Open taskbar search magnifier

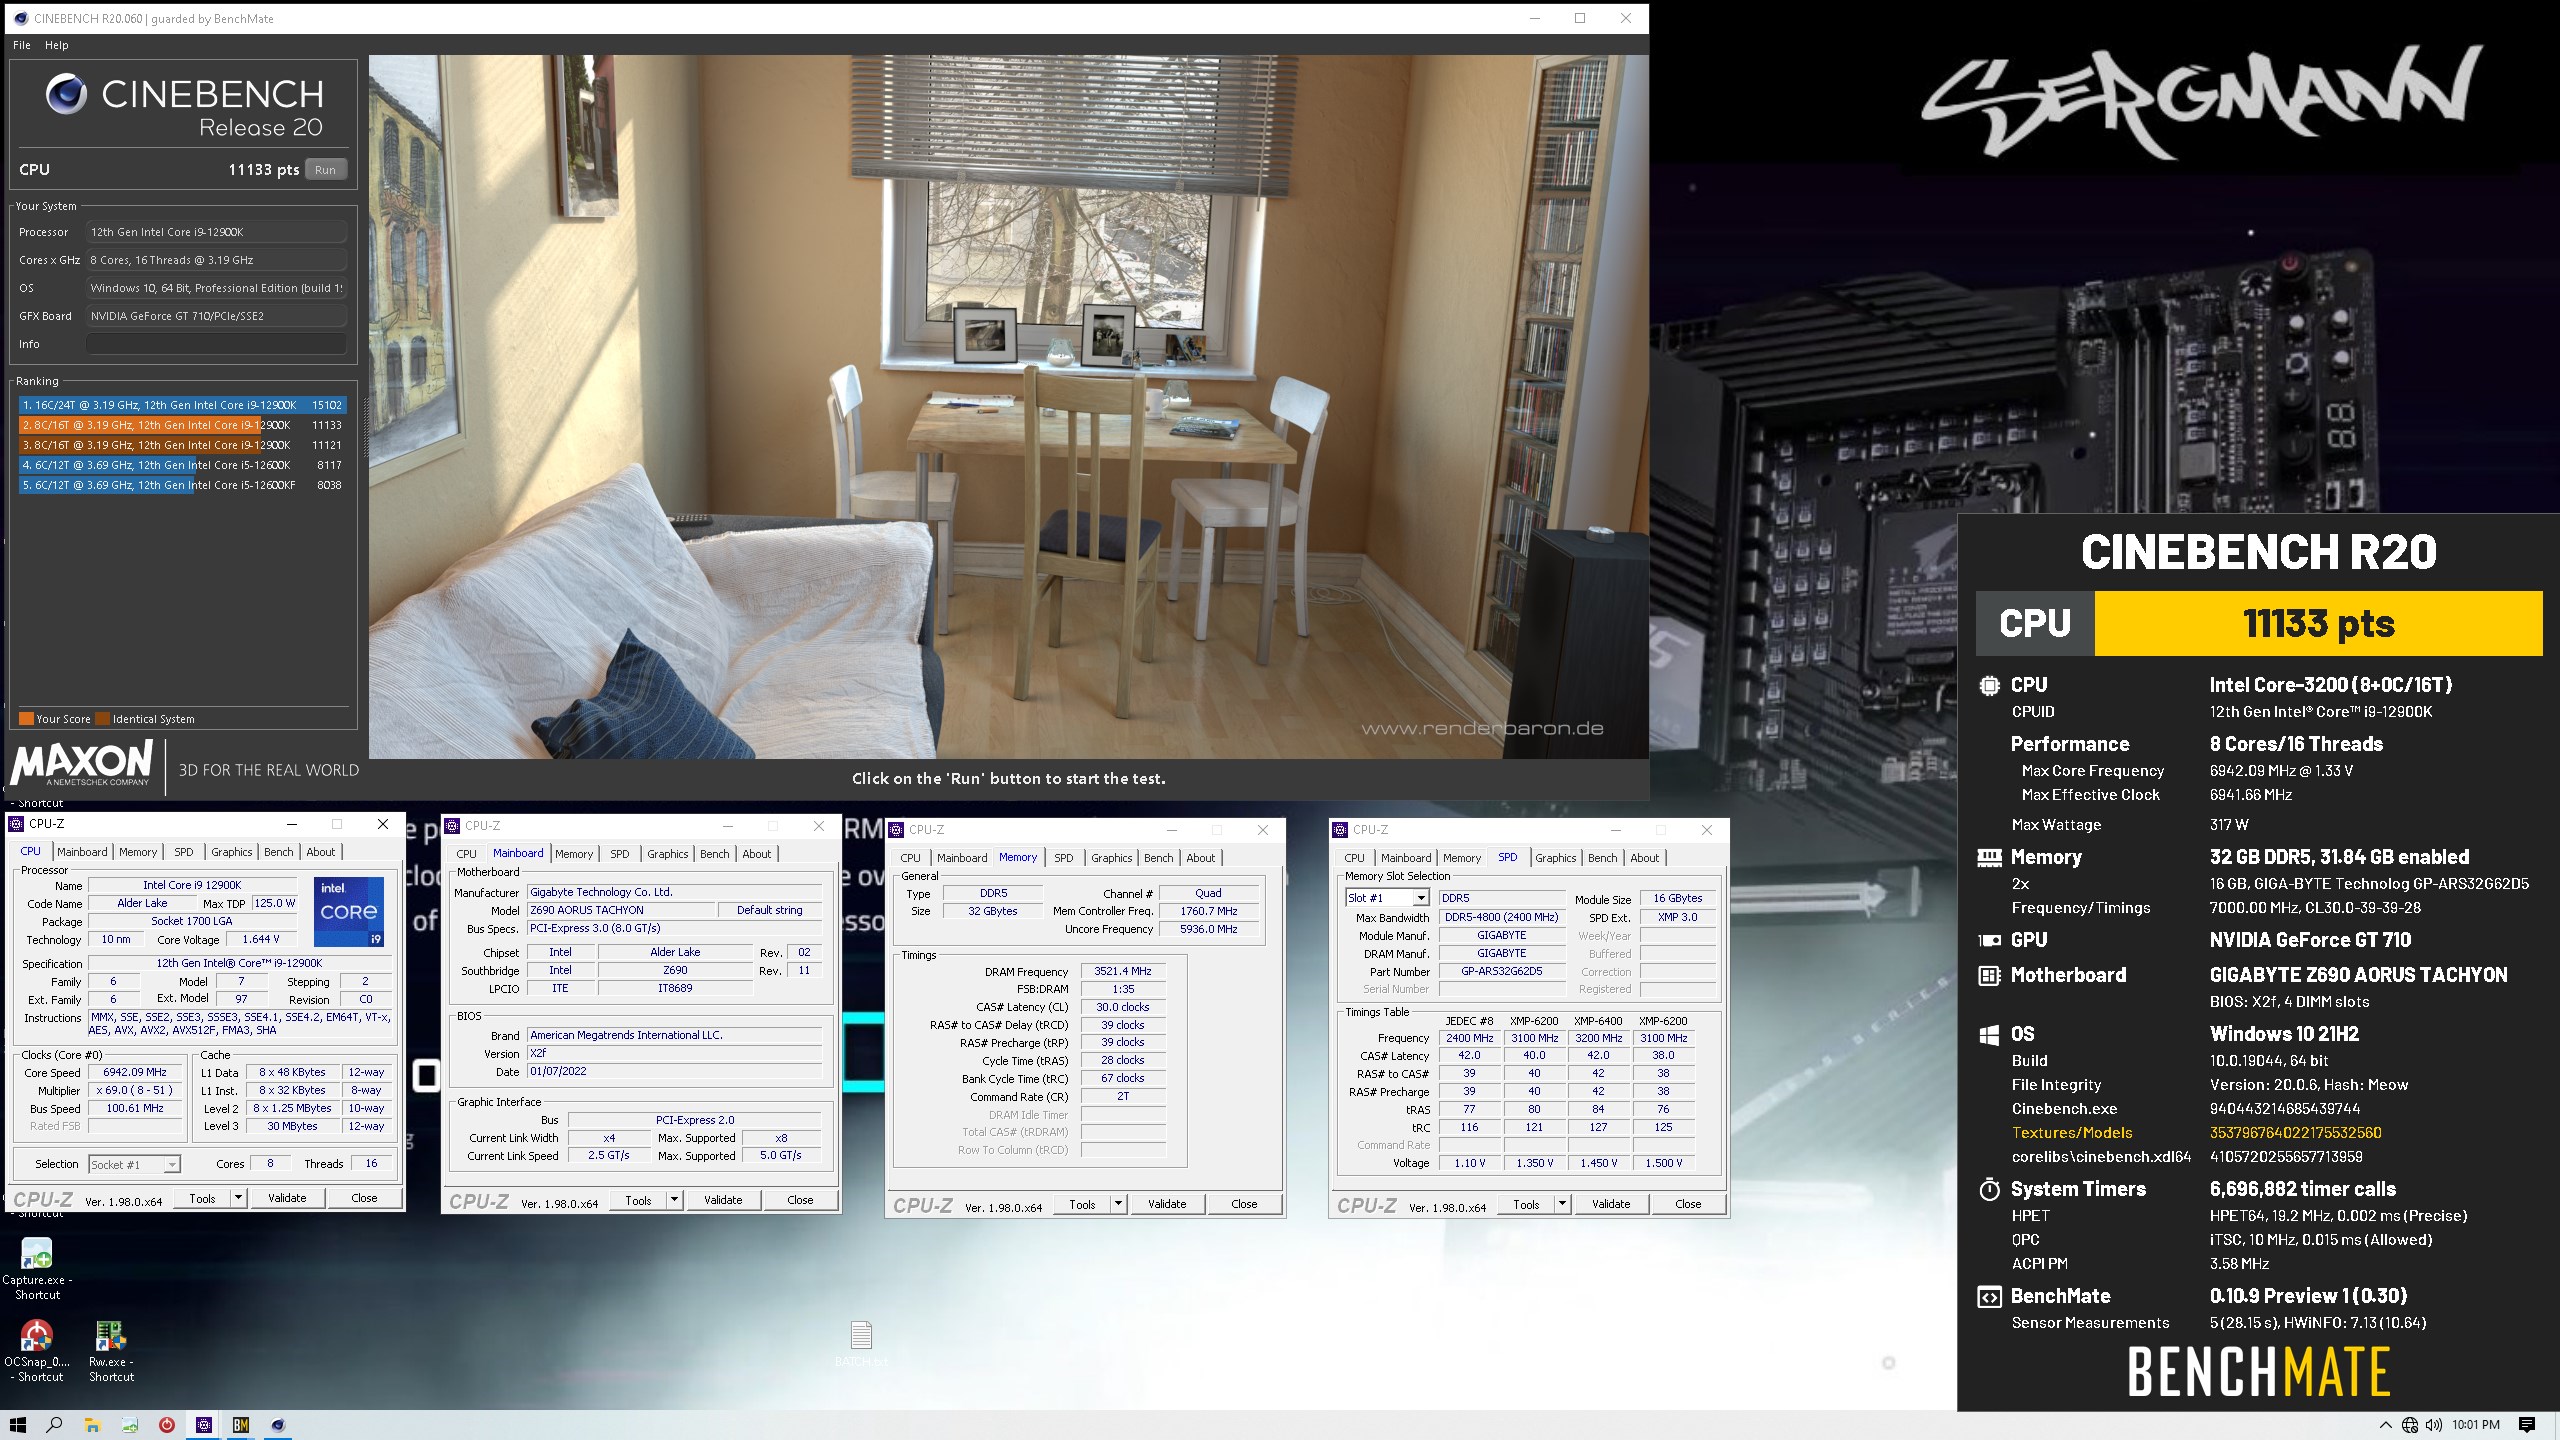(55, 1425)
